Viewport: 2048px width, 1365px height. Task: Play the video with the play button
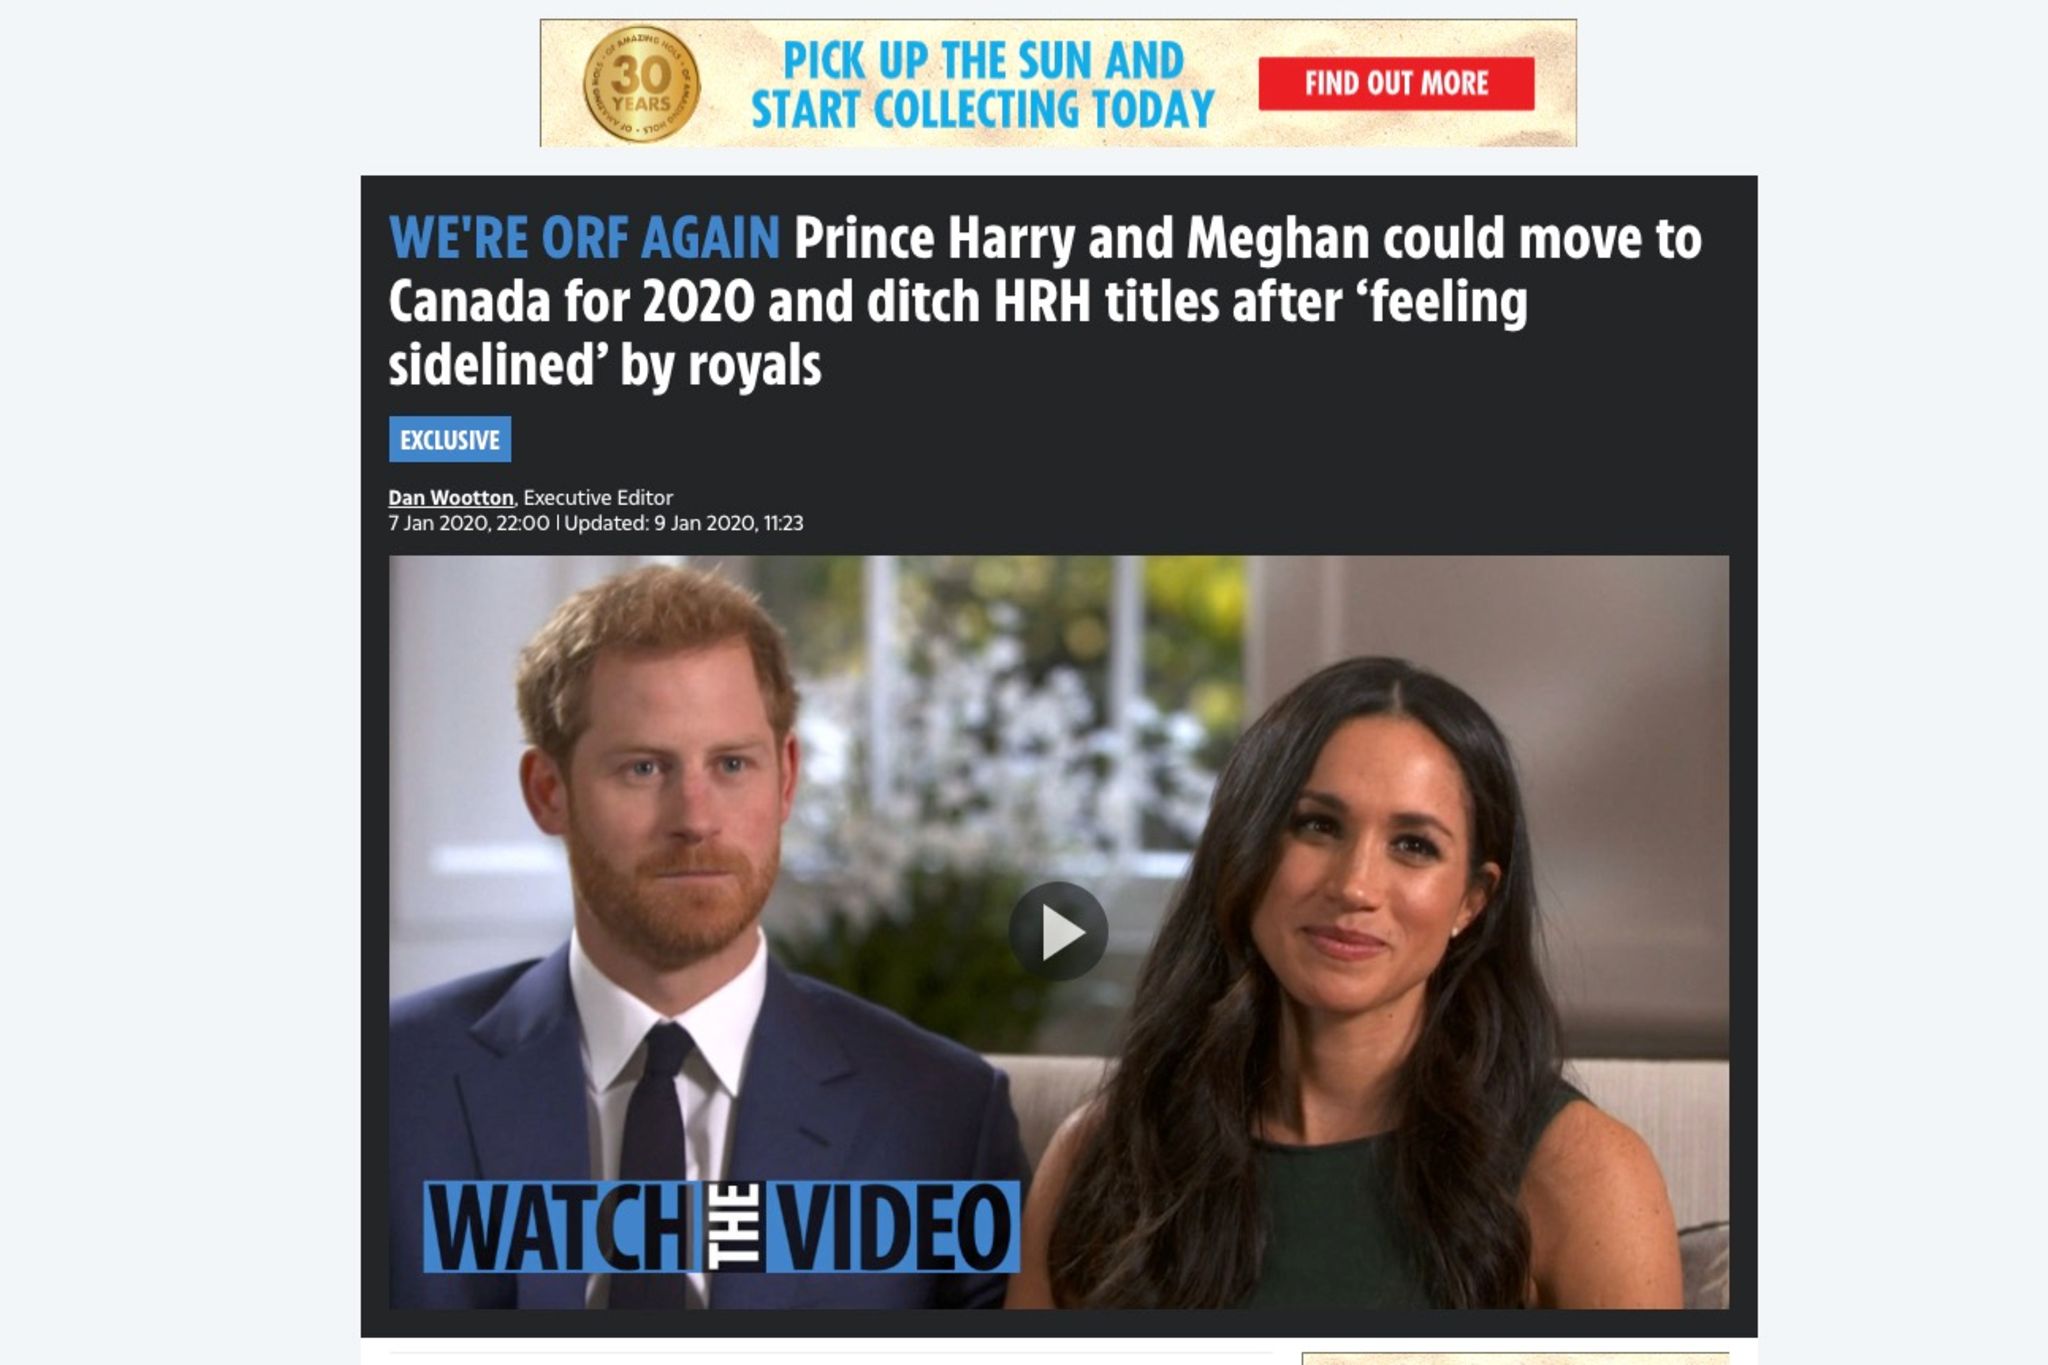(1058, 931)
